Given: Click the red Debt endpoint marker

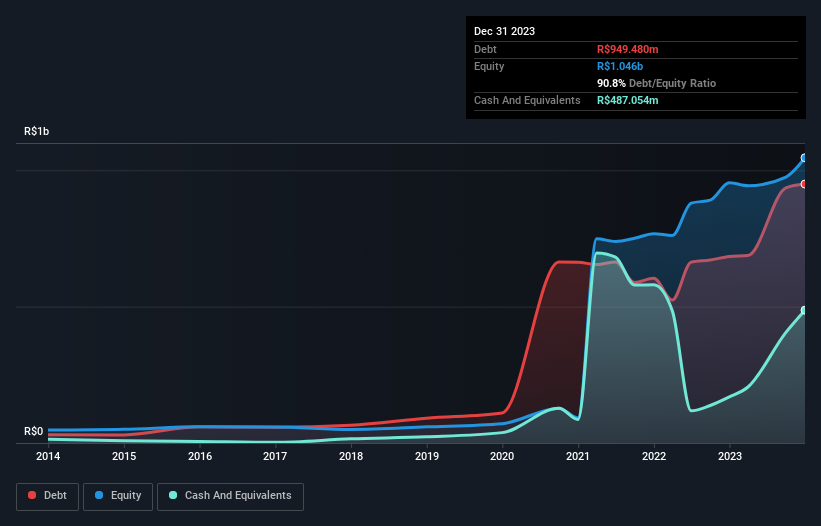Looking at the screenshot, I should click(x=804, y=184).
